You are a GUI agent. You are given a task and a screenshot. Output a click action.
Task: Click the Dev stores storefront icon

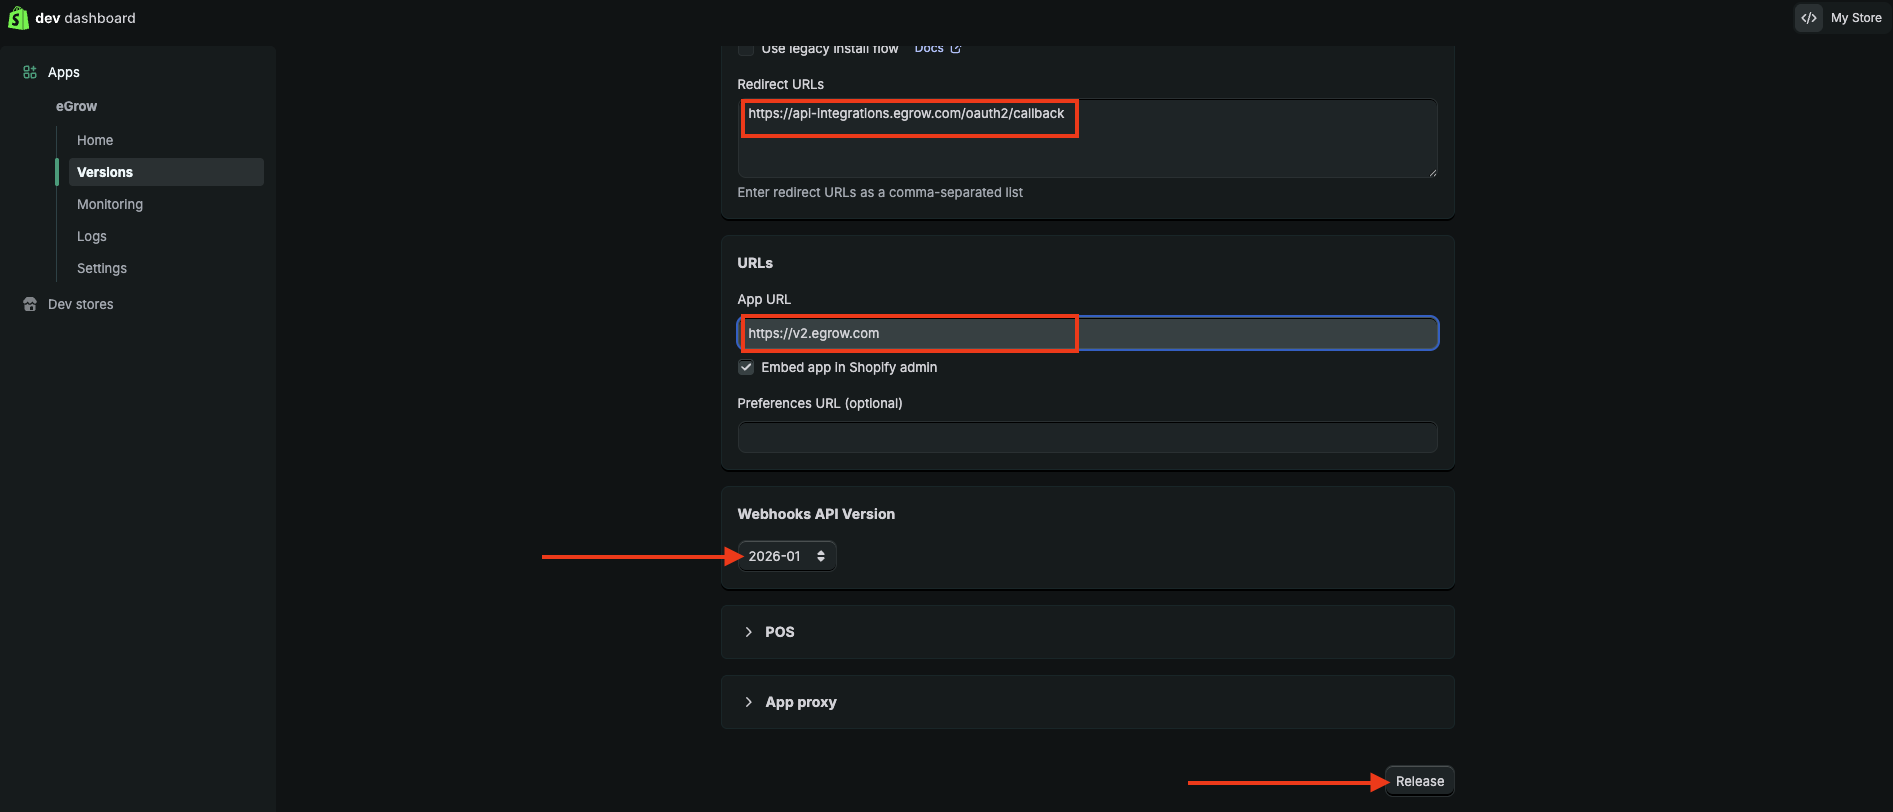[30, 304]
